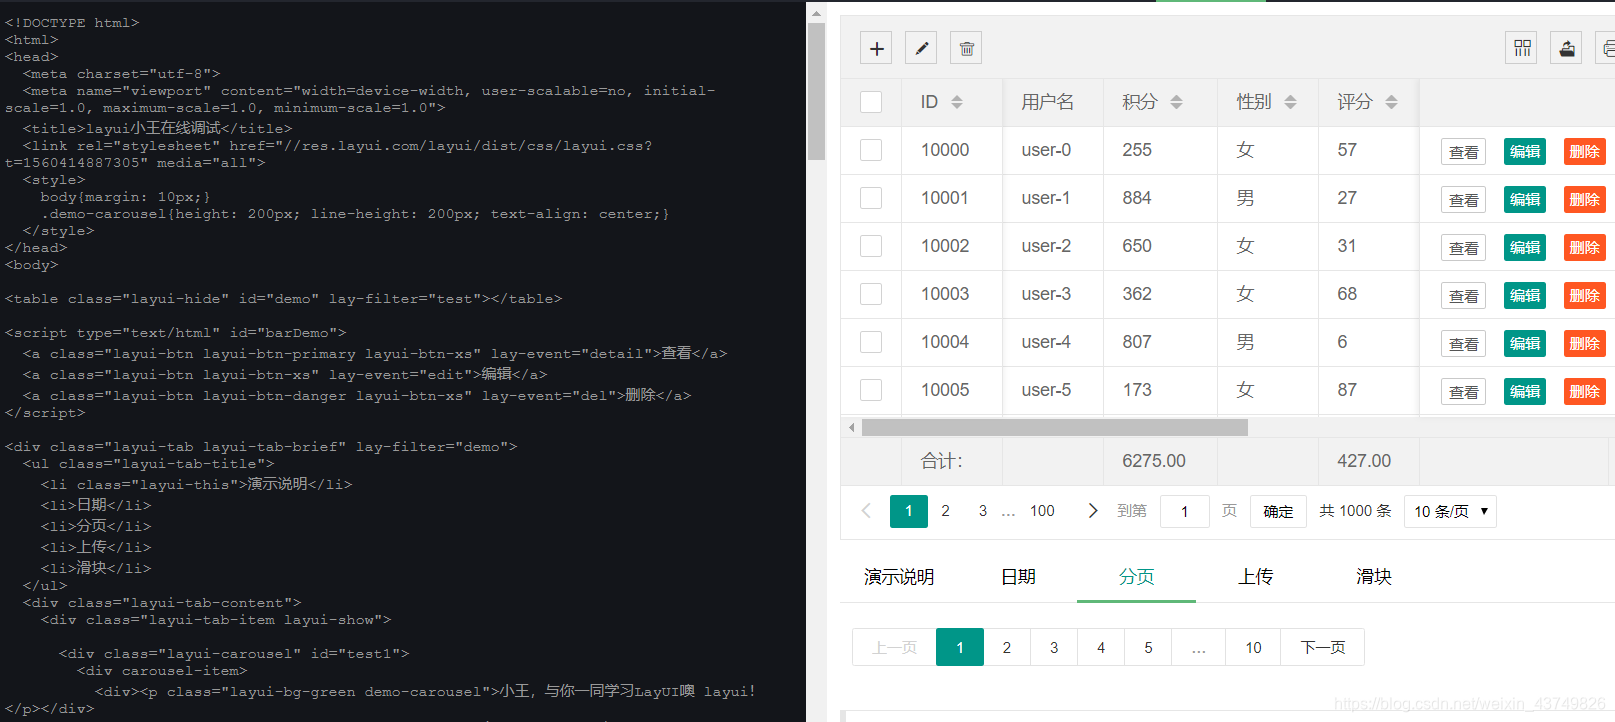This screenshot has width=1615, height=722.
Task: Click 查看 for user-2
Action: pyautogui.click(x=1463, y=248)
